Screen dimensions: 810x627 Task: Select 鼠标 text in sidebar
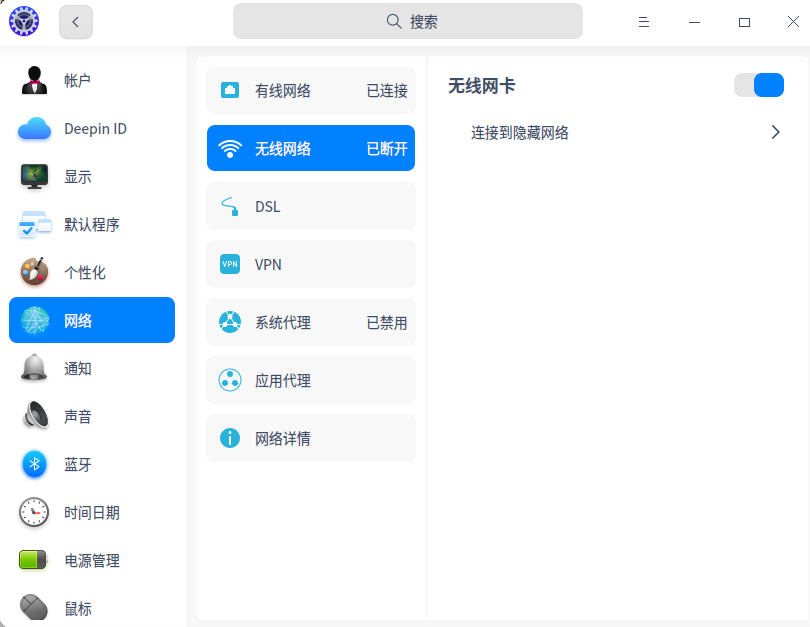[77, 609]
